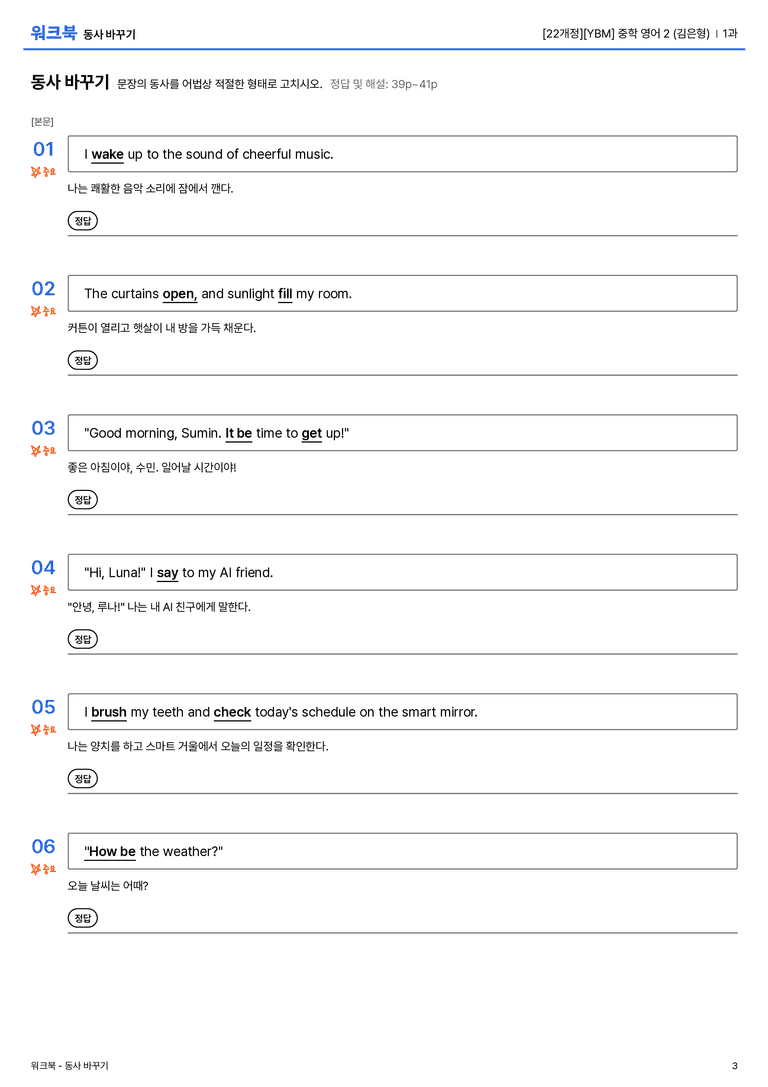Select the 정답 badge for question 03

pyautogui.click(x=82, y=500)
